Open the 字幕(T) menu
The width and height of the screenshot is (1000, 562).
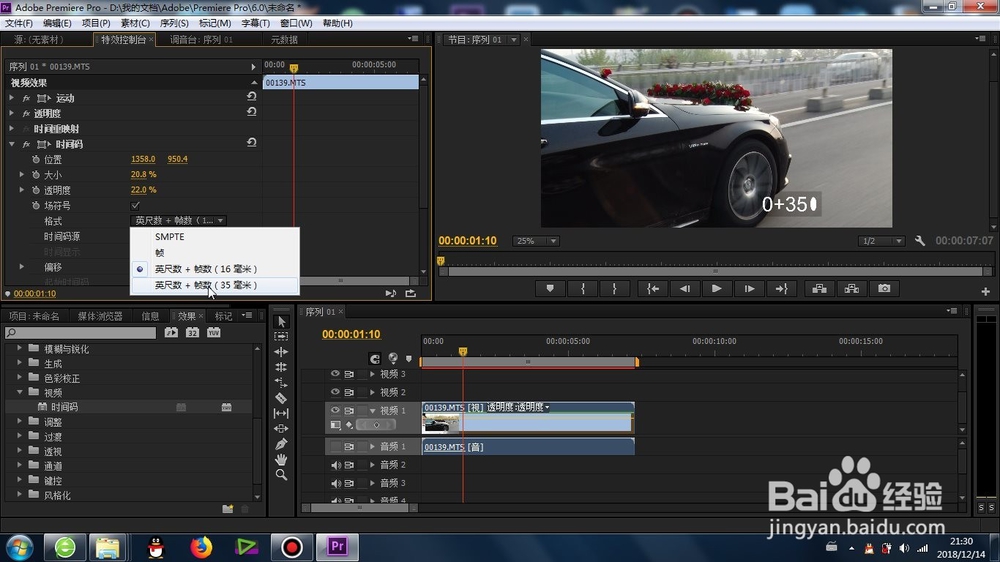(x=255, y=23)
